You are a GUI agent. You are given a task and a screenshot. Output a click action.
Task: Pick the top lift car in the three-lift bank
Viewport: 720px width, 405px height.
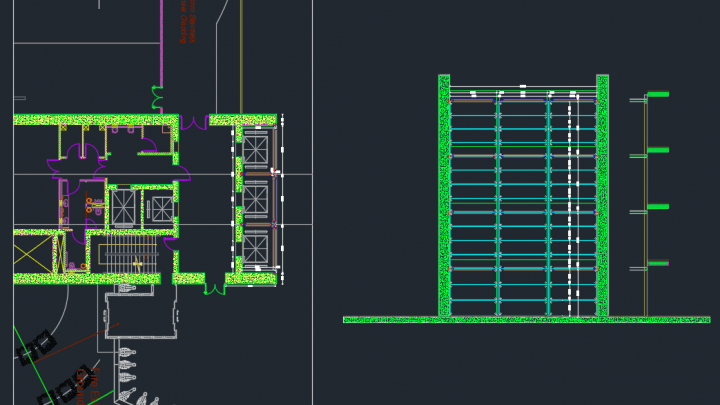click(255, 150)
